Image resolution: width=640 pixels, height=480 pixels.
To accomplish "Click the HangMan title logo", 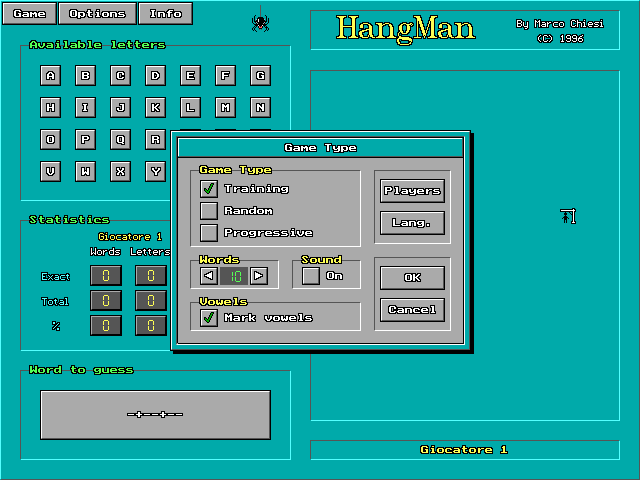I will point(405,29).
